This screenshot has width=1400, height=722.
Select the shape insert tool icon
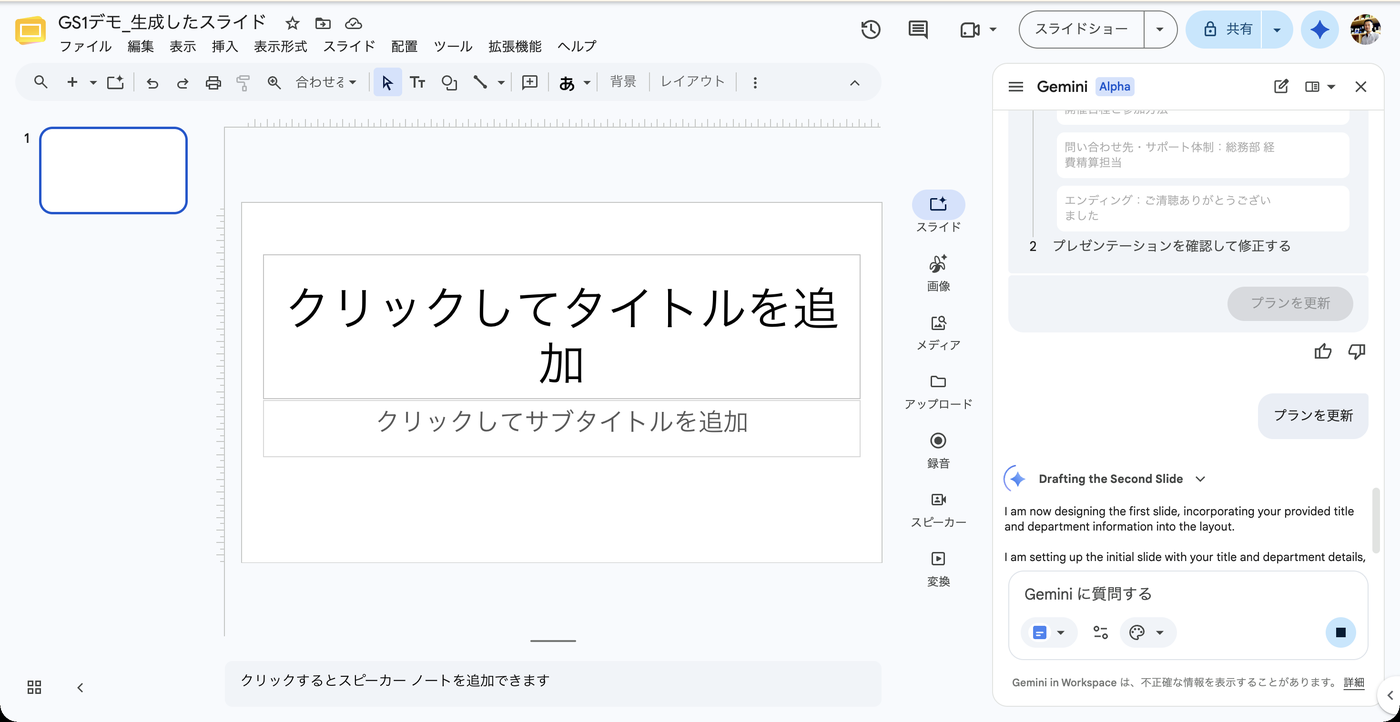pyautogui.click(x=449, y=83)
